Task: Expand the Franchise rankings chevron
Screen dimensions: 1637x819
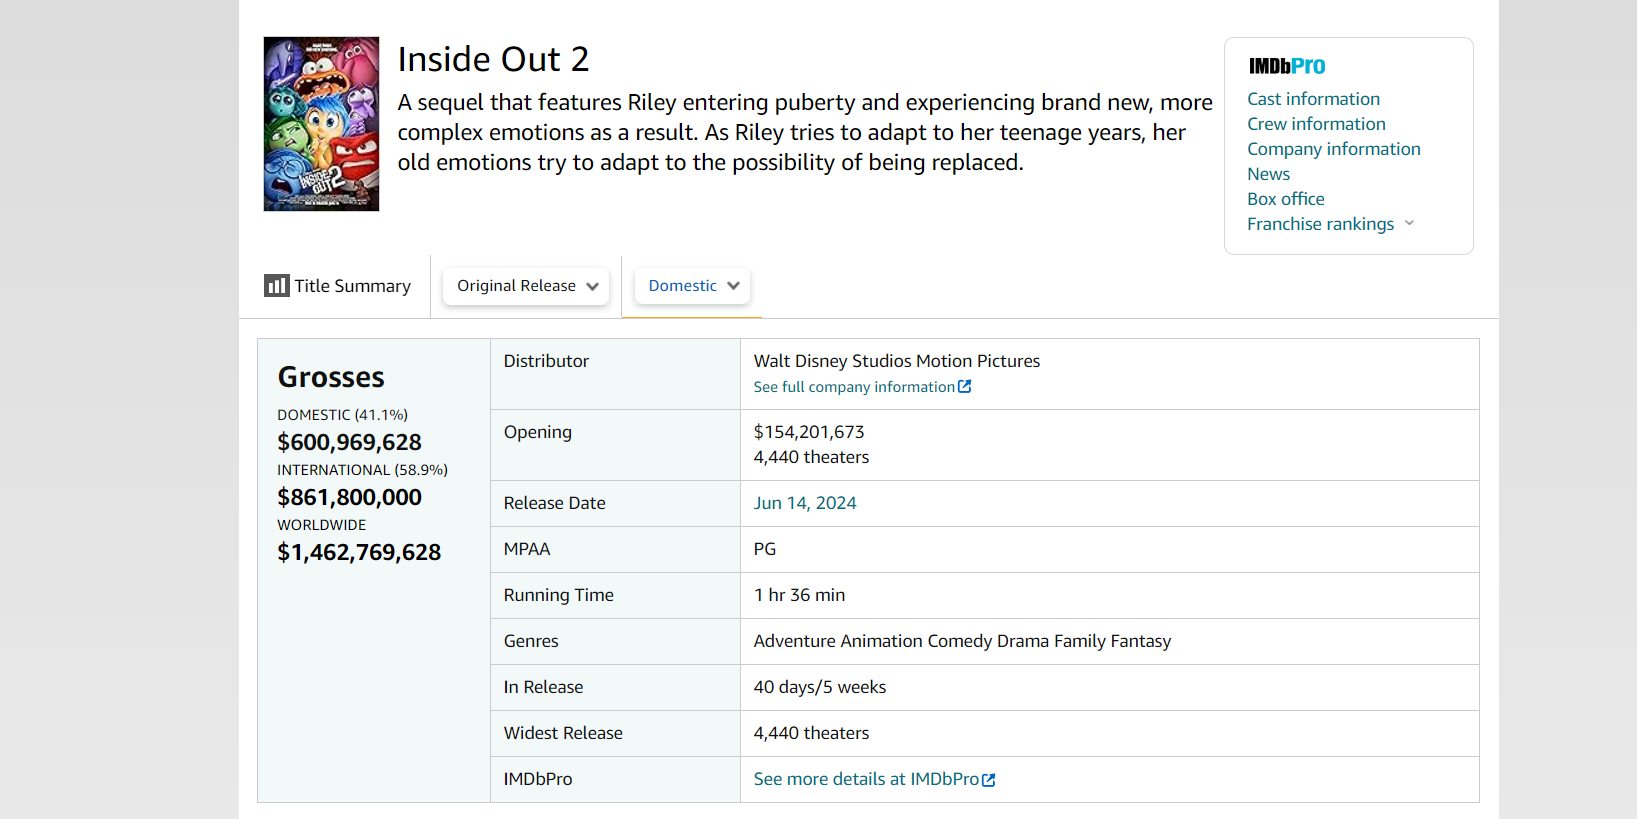Action: pyautogui.click(x=1409, y=223)
